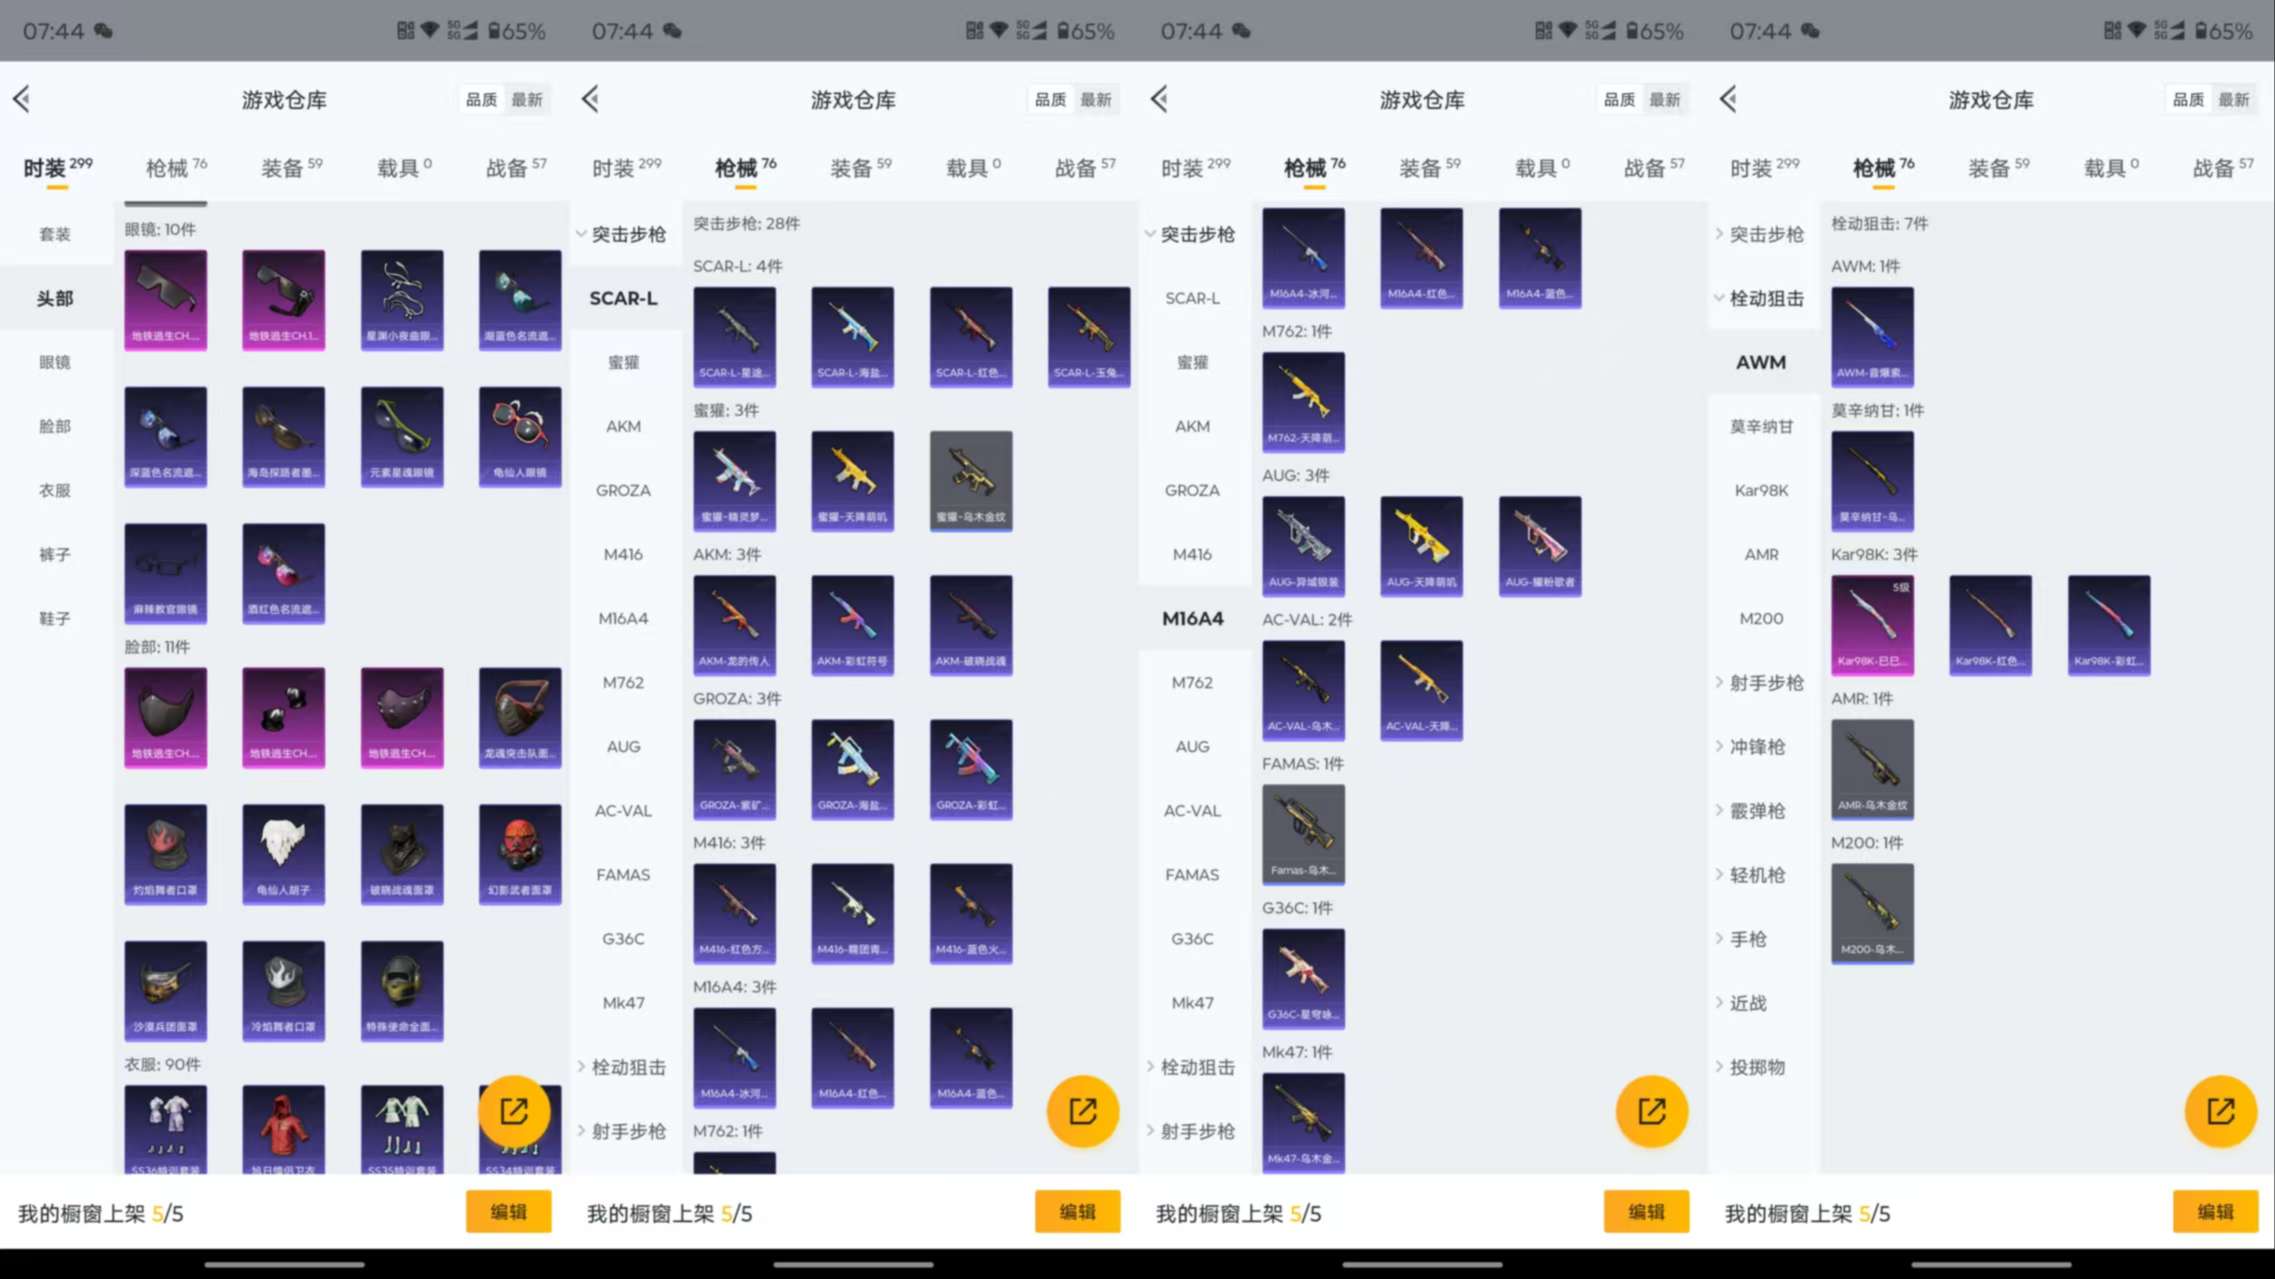Image resolution: width=2275 pixels, height=1279 pixels.
Task: Sort by 最新 in AWM highlighted panel
Action: pyautogui.click(x=2234, y=99)
